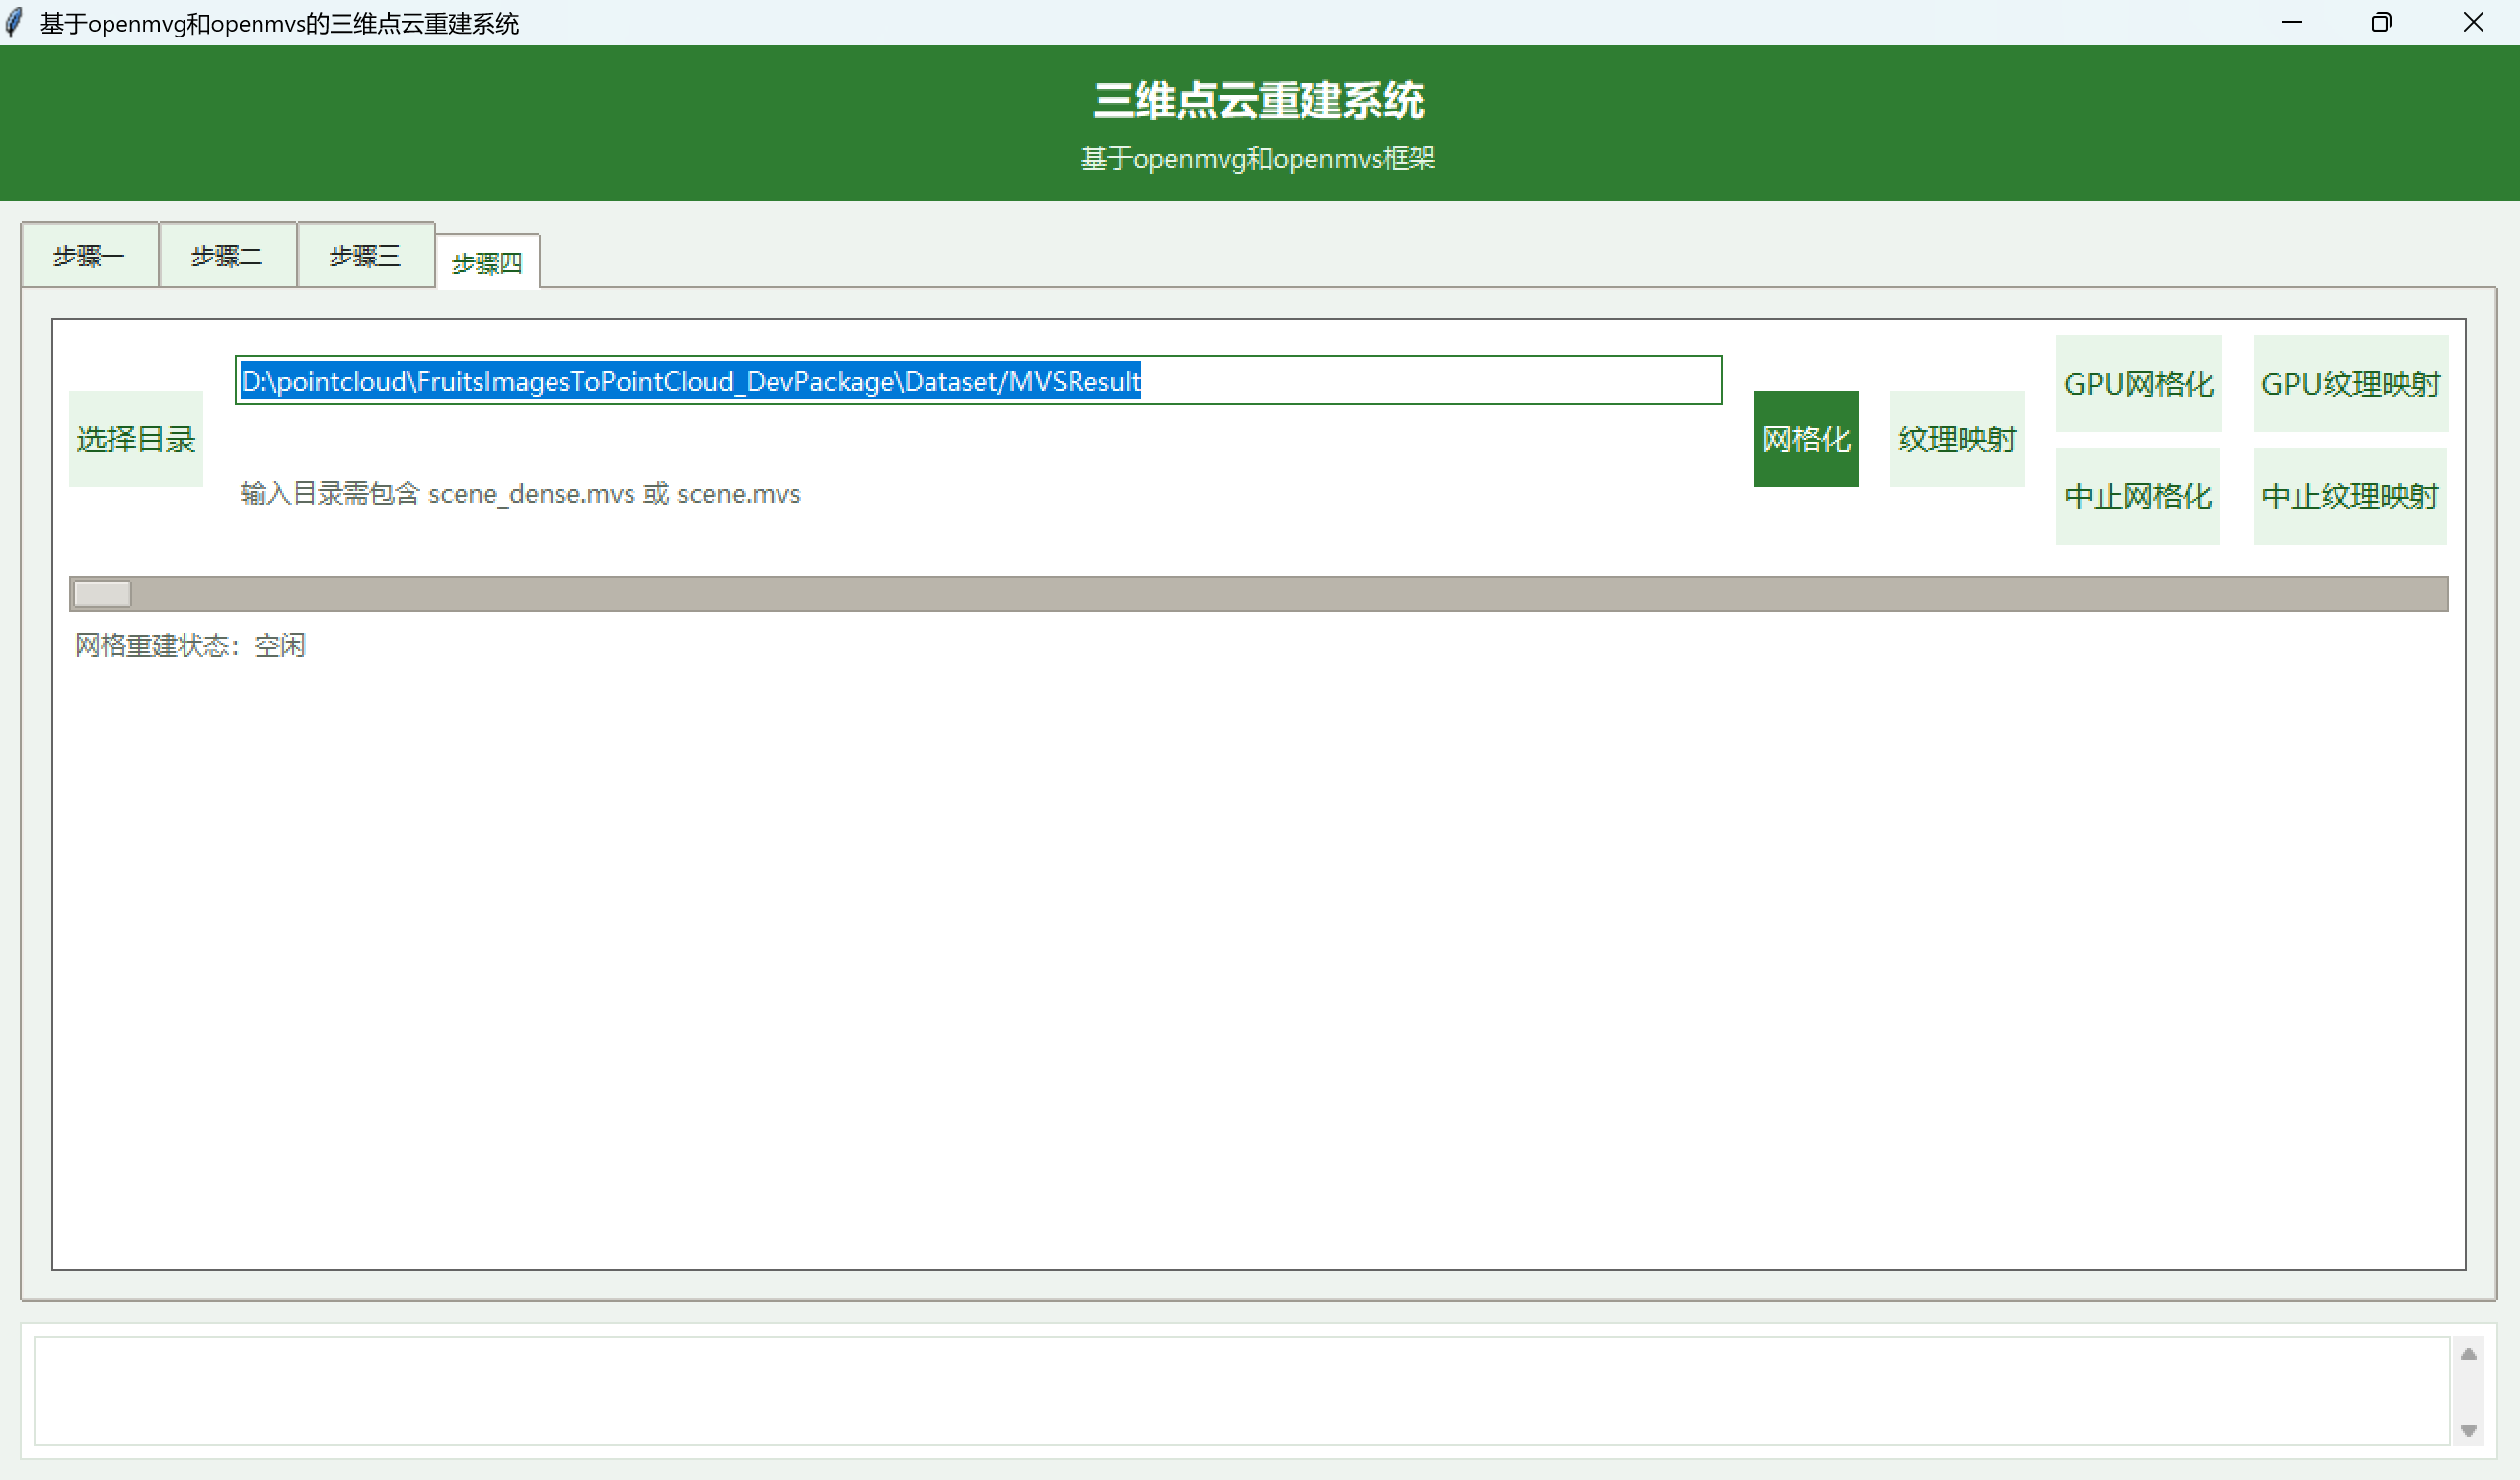
Task: Click the 纹理映射 button
Action: [x=1956, y=439]
